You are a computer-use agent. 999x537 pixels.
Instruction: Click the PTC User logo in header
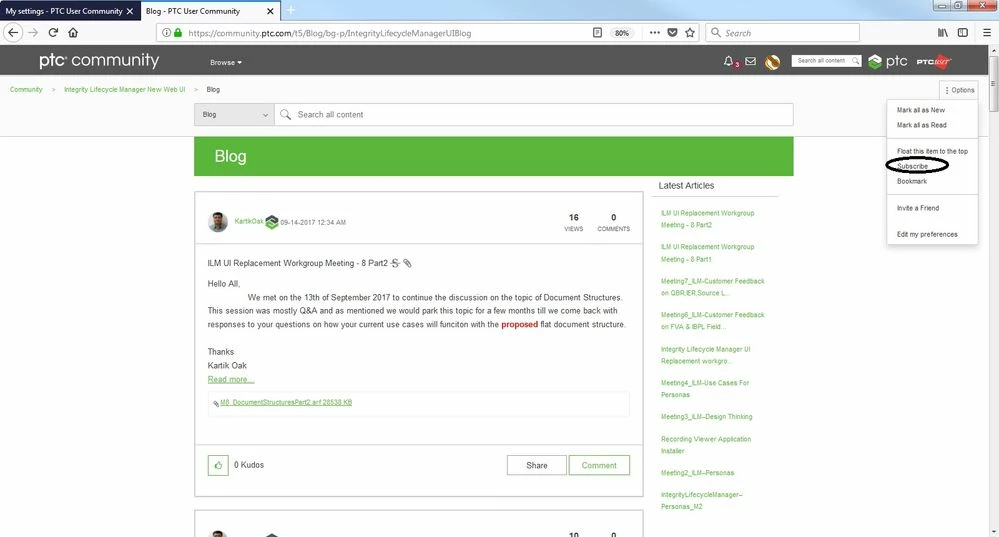[933, 61]
